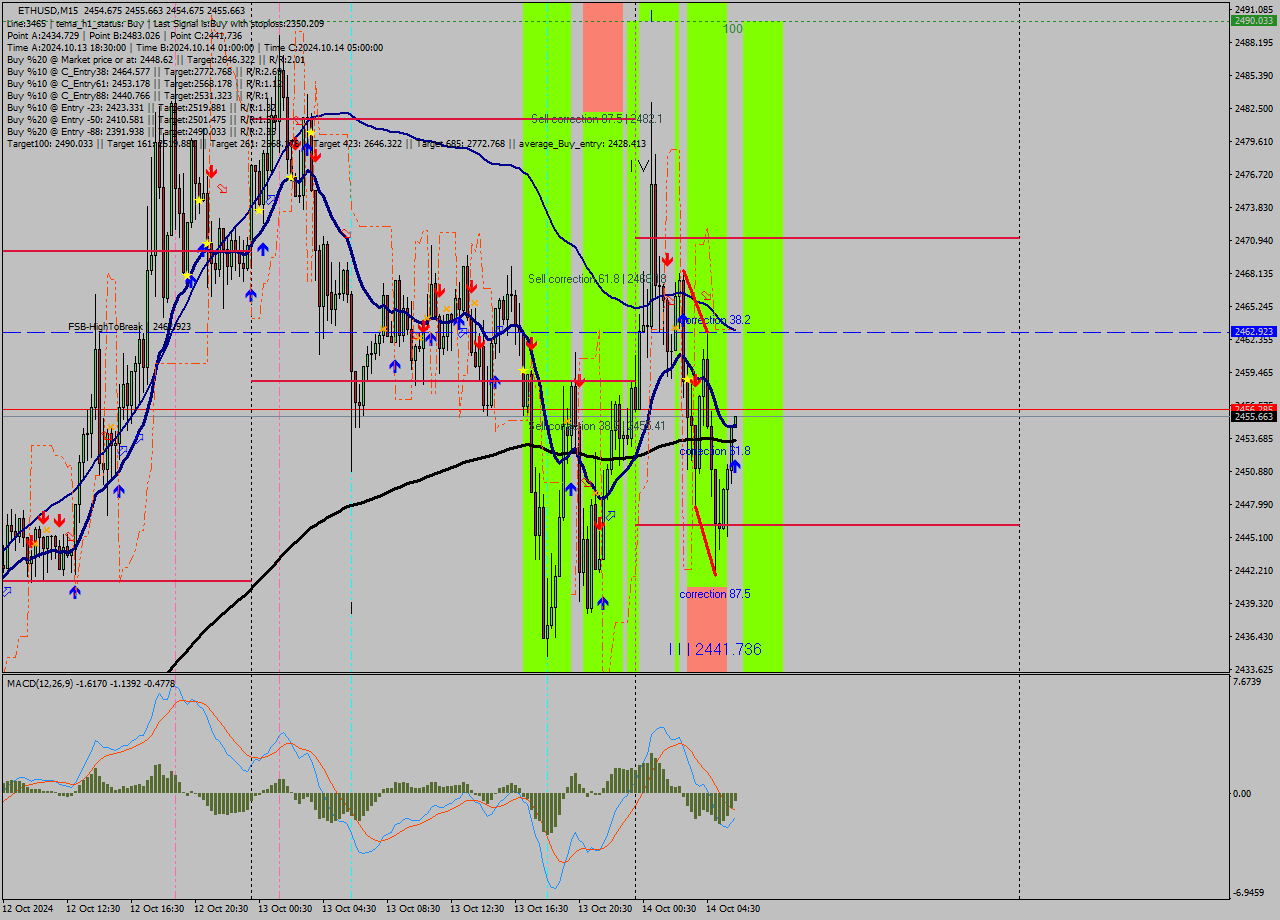Click the 2468.135 price axis value

point(1256,274)
